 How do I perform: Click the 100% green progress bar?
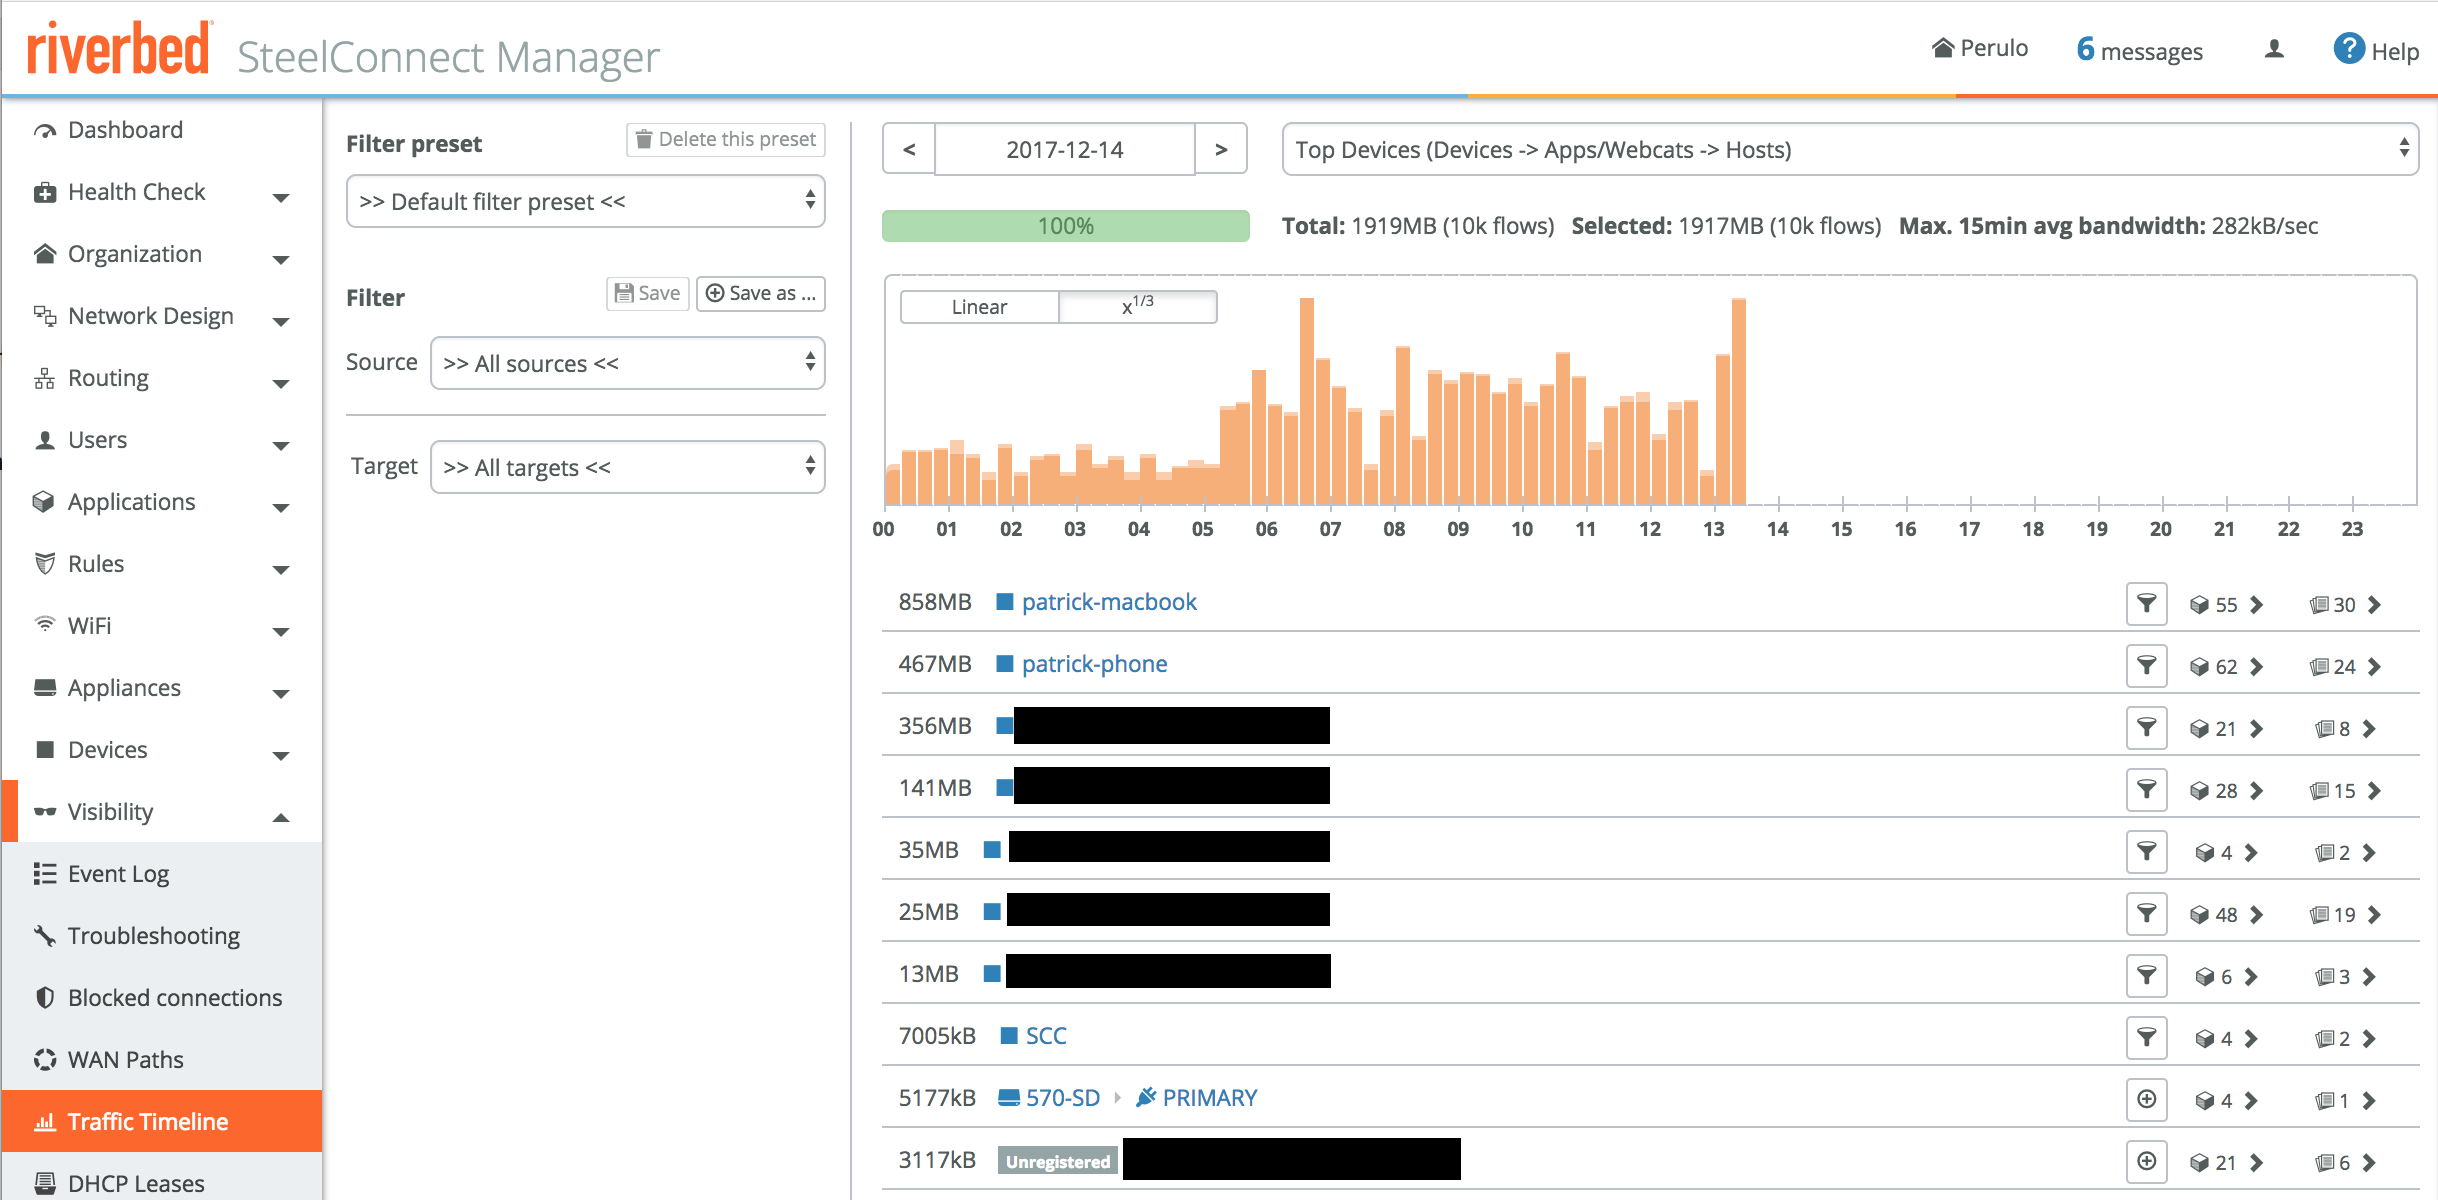click(x=1065, y=226)
